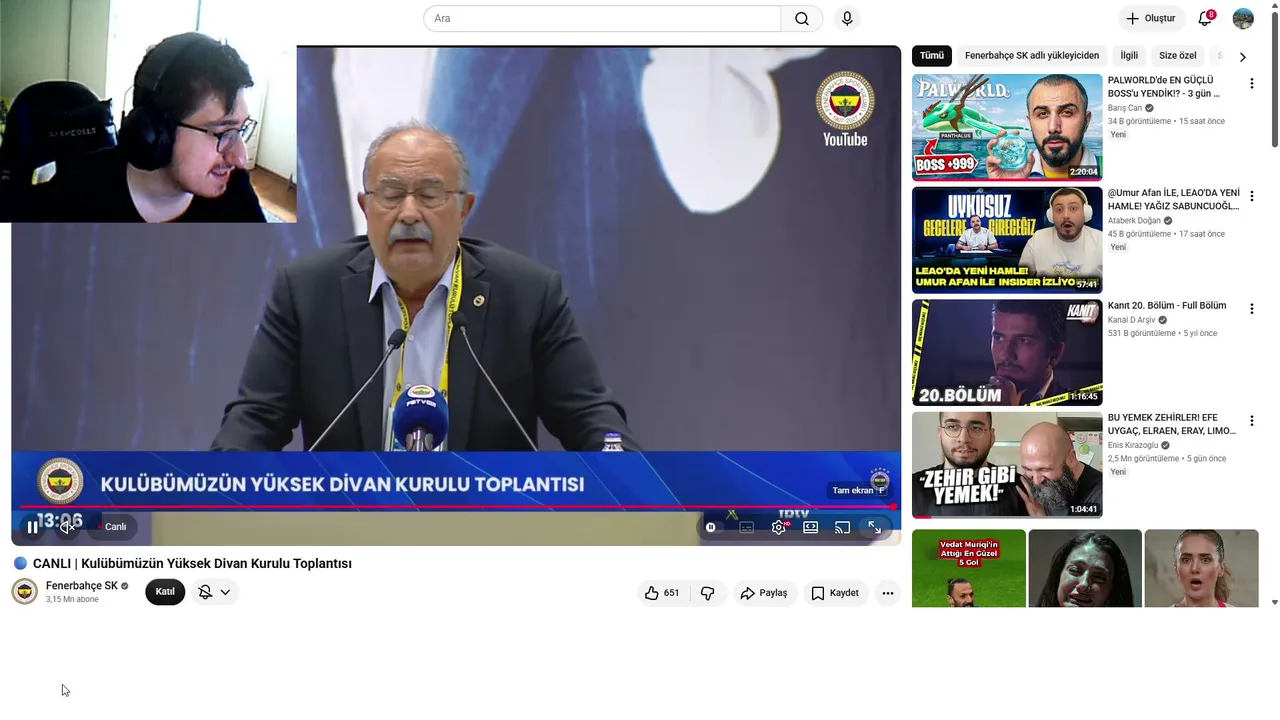This screenshot has height=720, width=1280.
Task: Open the account avatar menu
Action: 1243,19
